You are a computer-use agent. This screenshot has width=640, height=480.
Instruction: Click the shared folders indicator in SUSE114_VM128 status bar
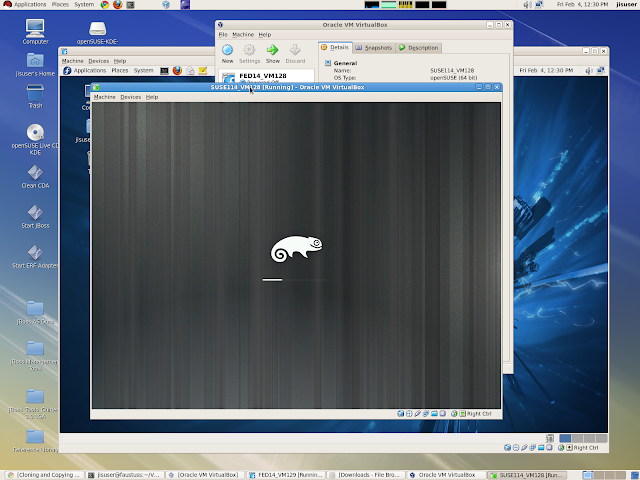pos(434,413)
